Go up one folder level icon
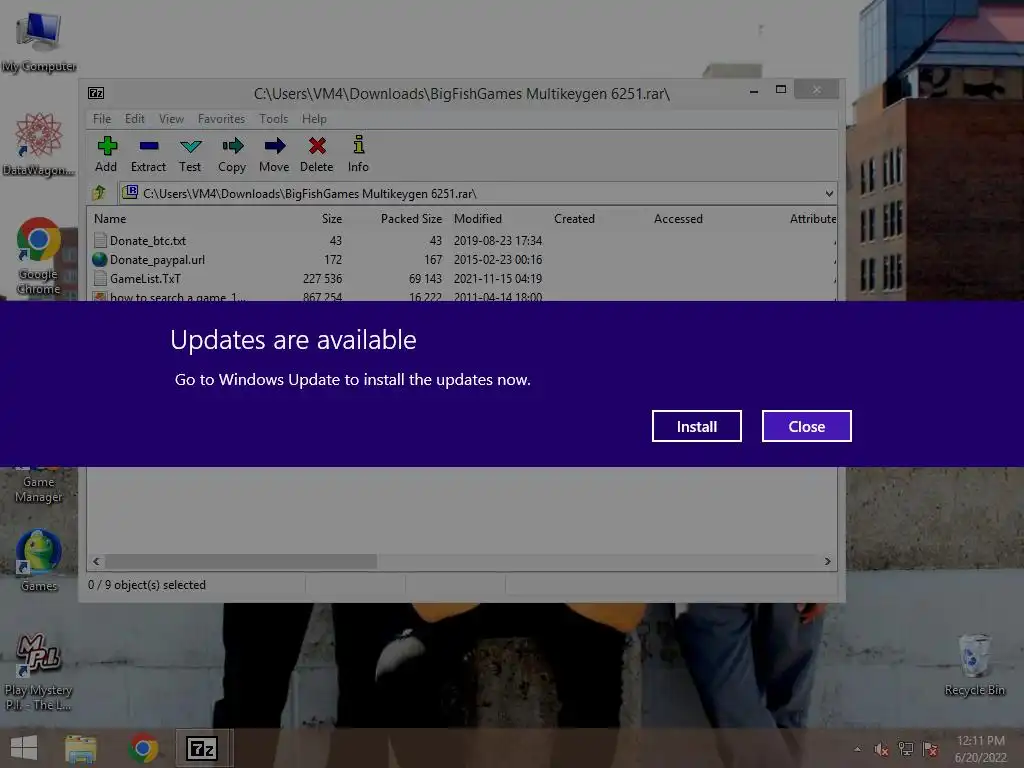The height and width of the screenshot is (768, 1024). tap(99, 193)
